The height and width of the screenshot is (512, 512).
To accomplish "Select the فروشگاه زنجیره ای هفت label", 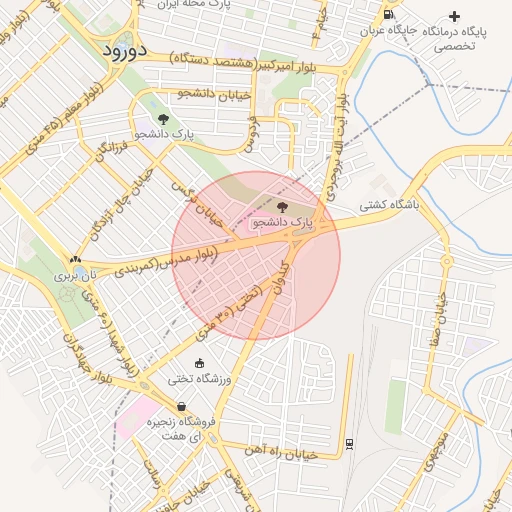I will (x=181, y=429).
